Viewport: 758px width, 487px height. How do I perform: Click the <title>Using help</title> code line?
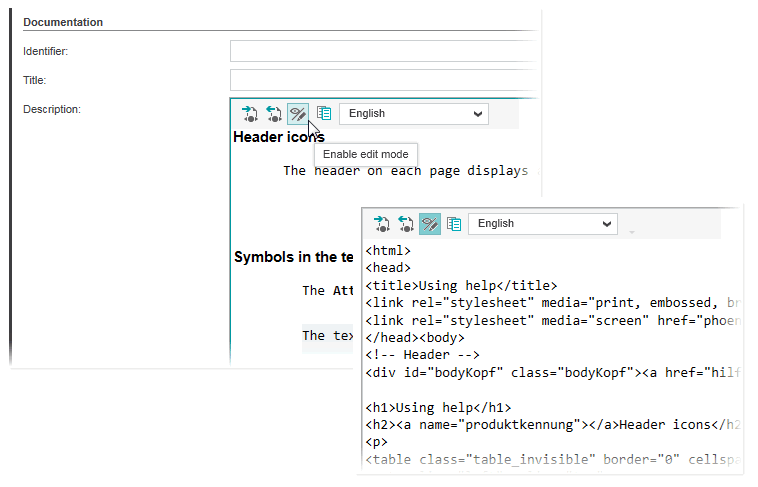[461, 286]
